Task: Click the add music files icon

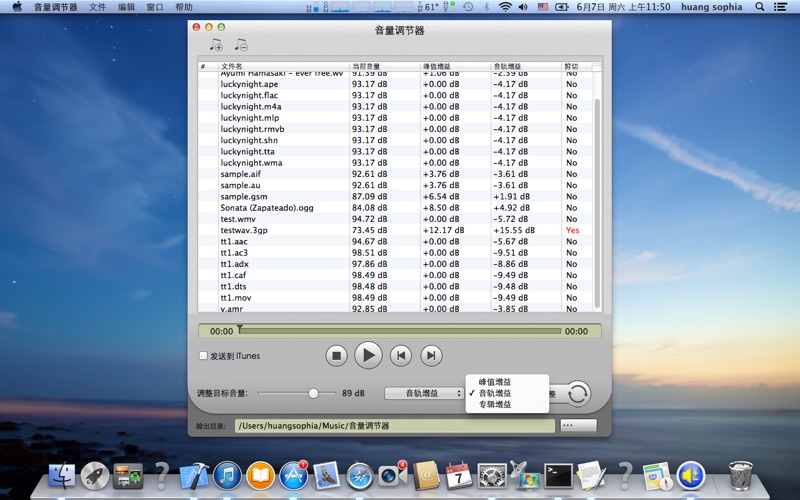Action: [x=215, y=45]
